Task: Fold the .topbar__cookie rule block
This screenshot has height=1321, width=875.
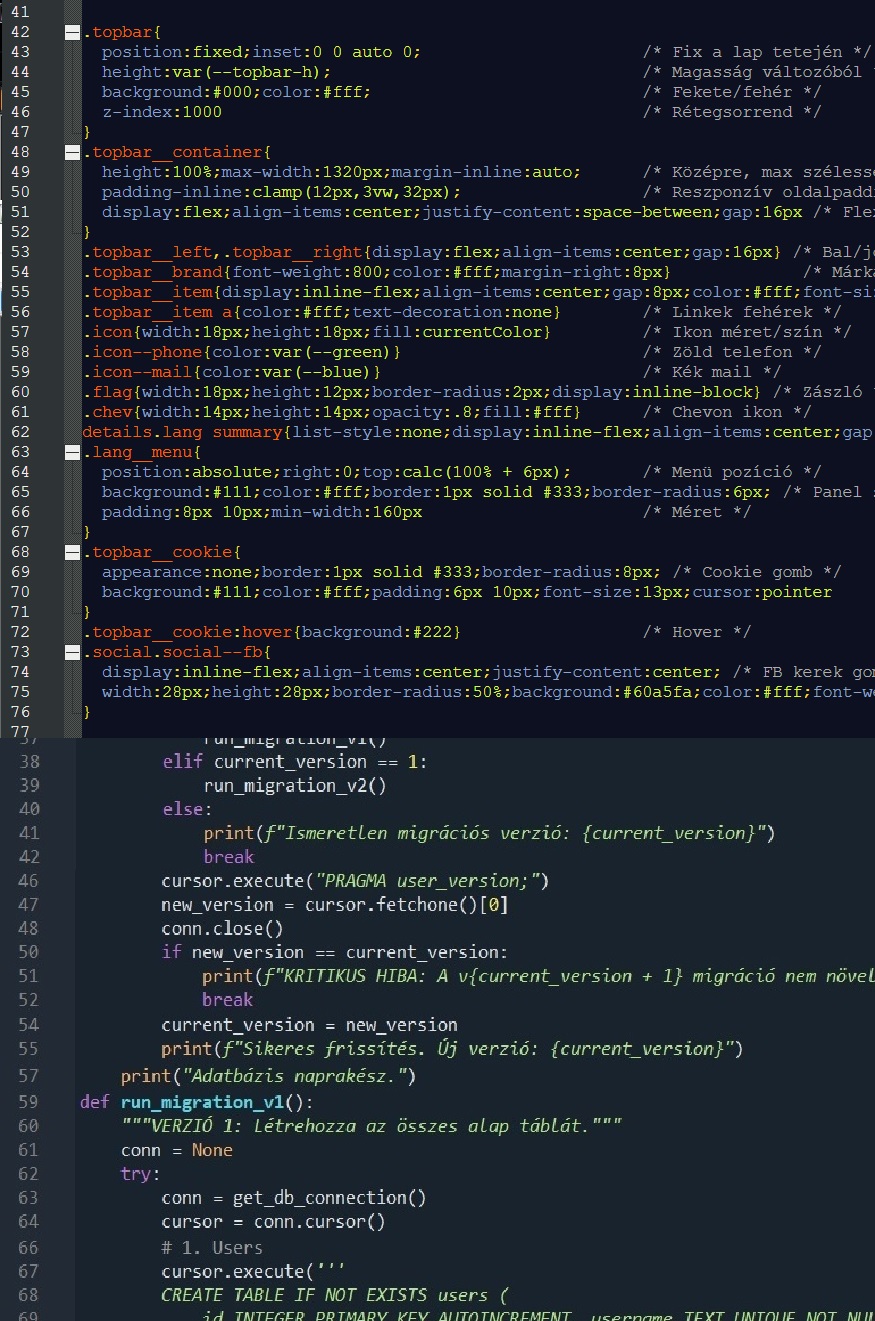Action: pyautogui.click(x=72, y=552)
